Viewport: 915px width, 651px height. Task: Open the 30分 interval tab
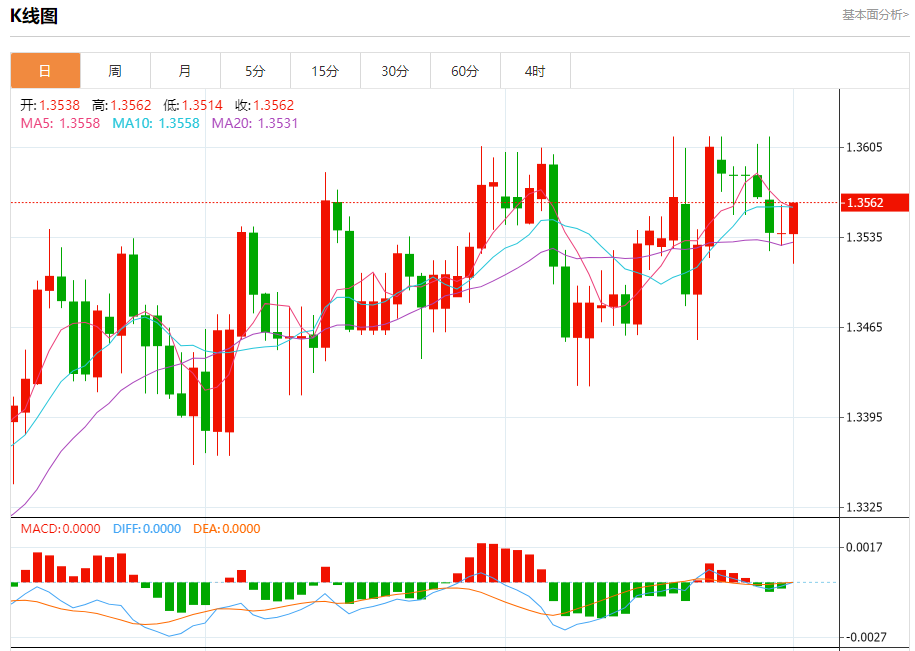[x=396, y=71]
